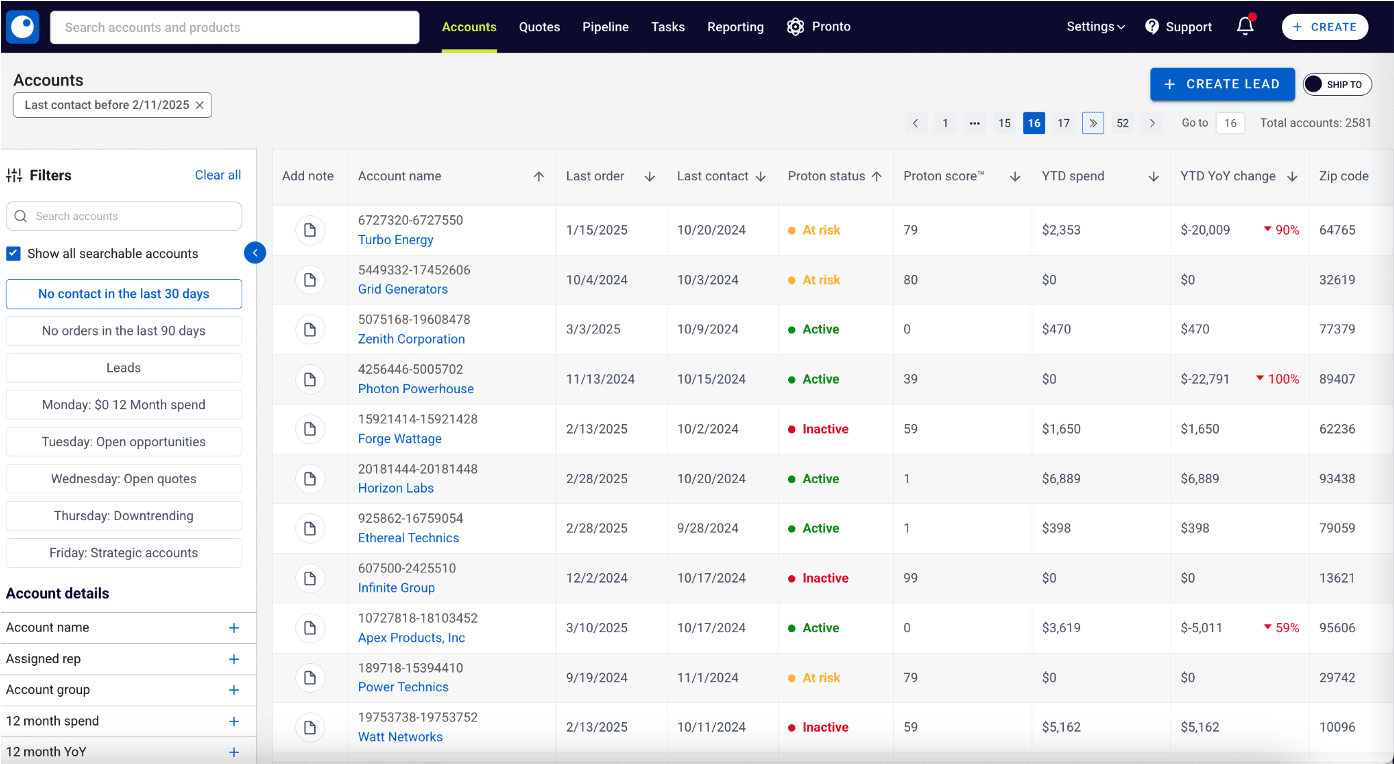Image resolution: width=1394 pixels, height=764 pixels.
Task: Jump forward pages with double-chevron button
Action: [1093, 123]
